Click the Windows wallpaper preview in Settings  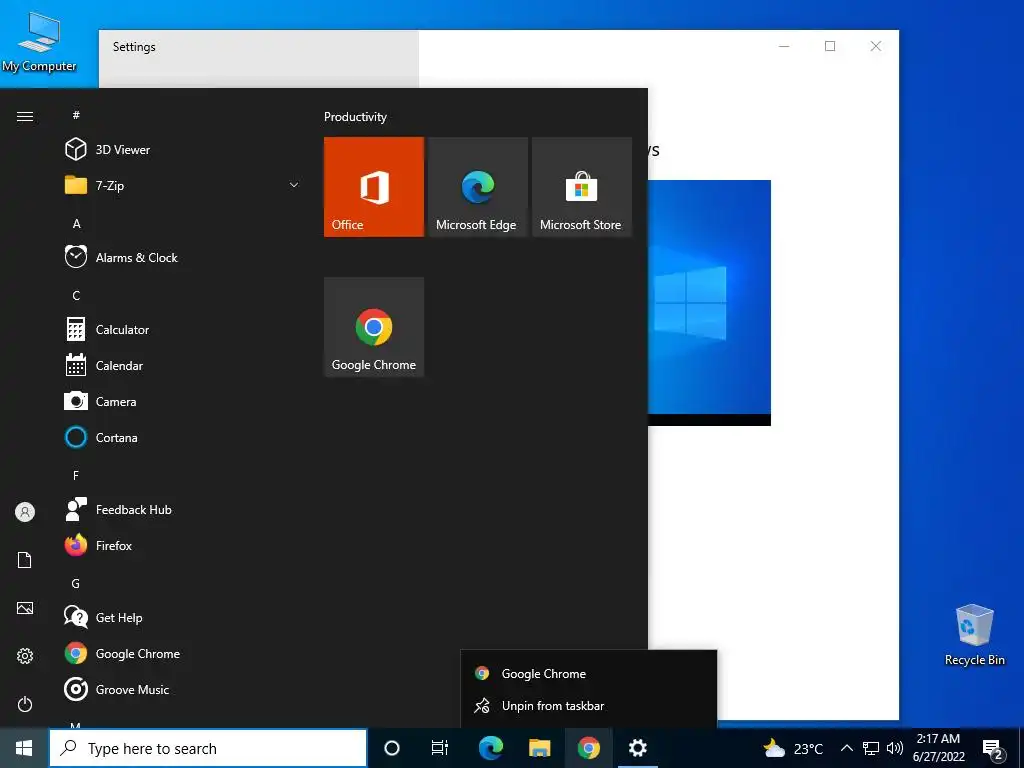pos(709,302)
